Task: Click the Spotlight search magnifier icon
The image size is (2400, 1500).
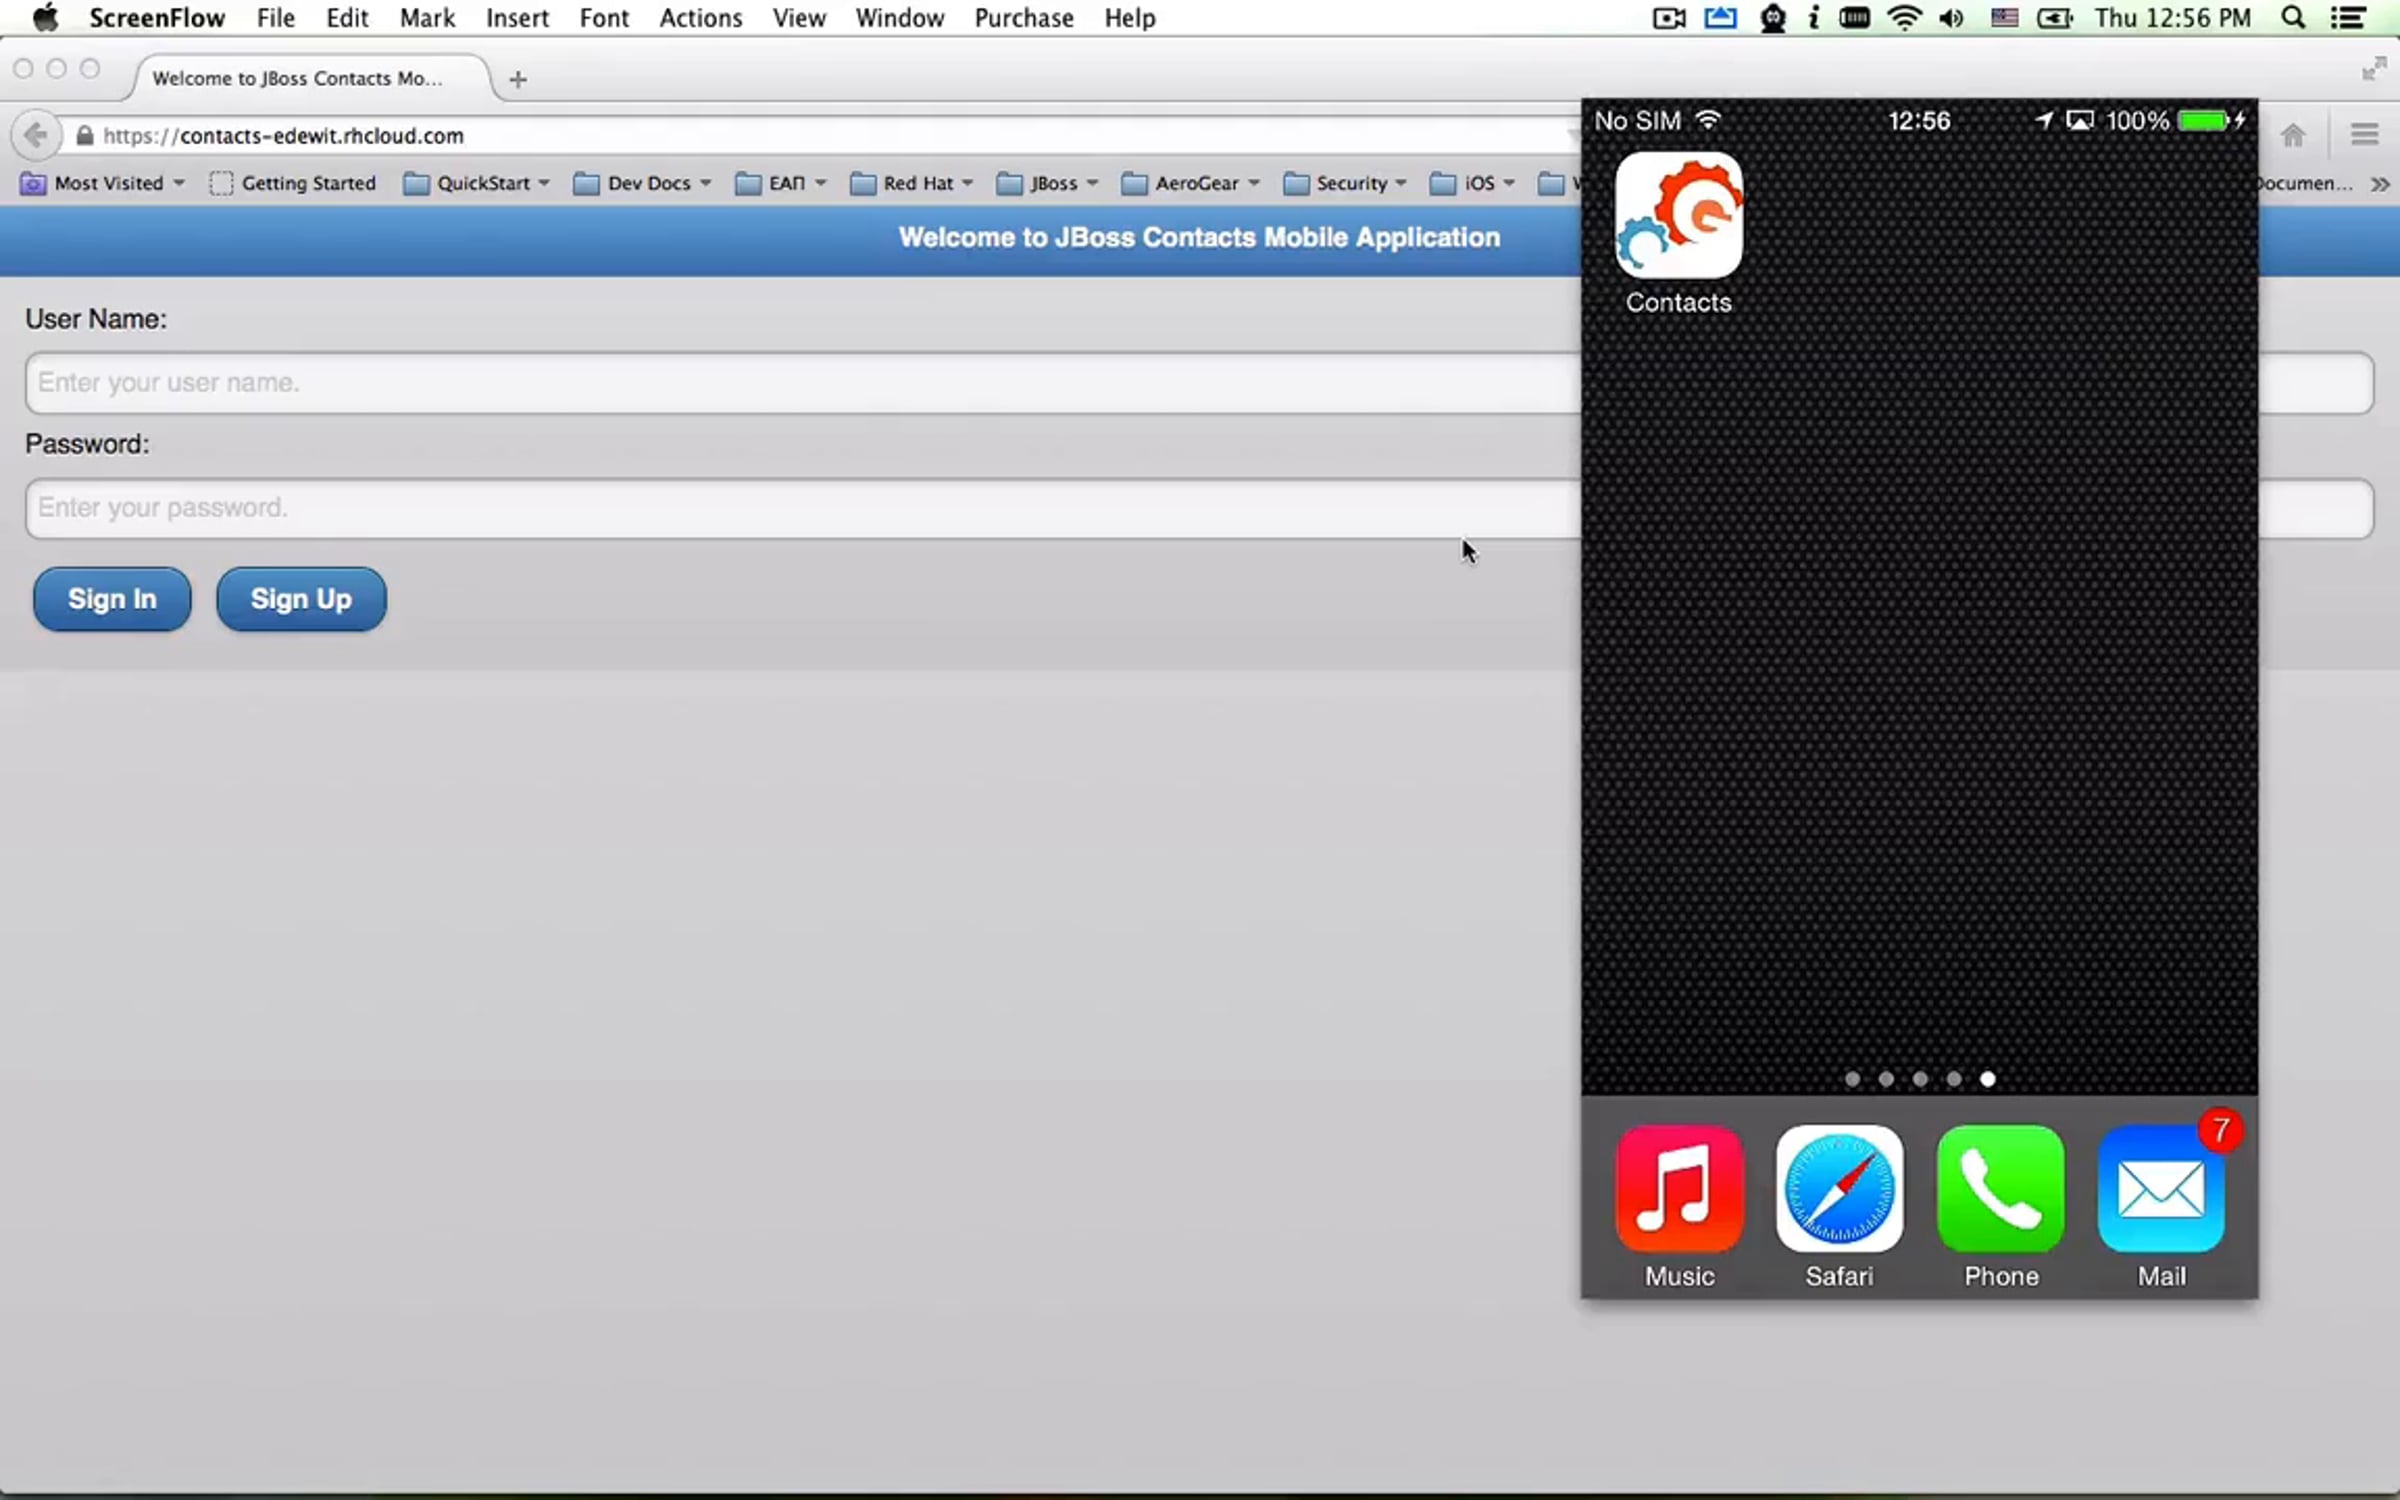Action: point(2294,18)
